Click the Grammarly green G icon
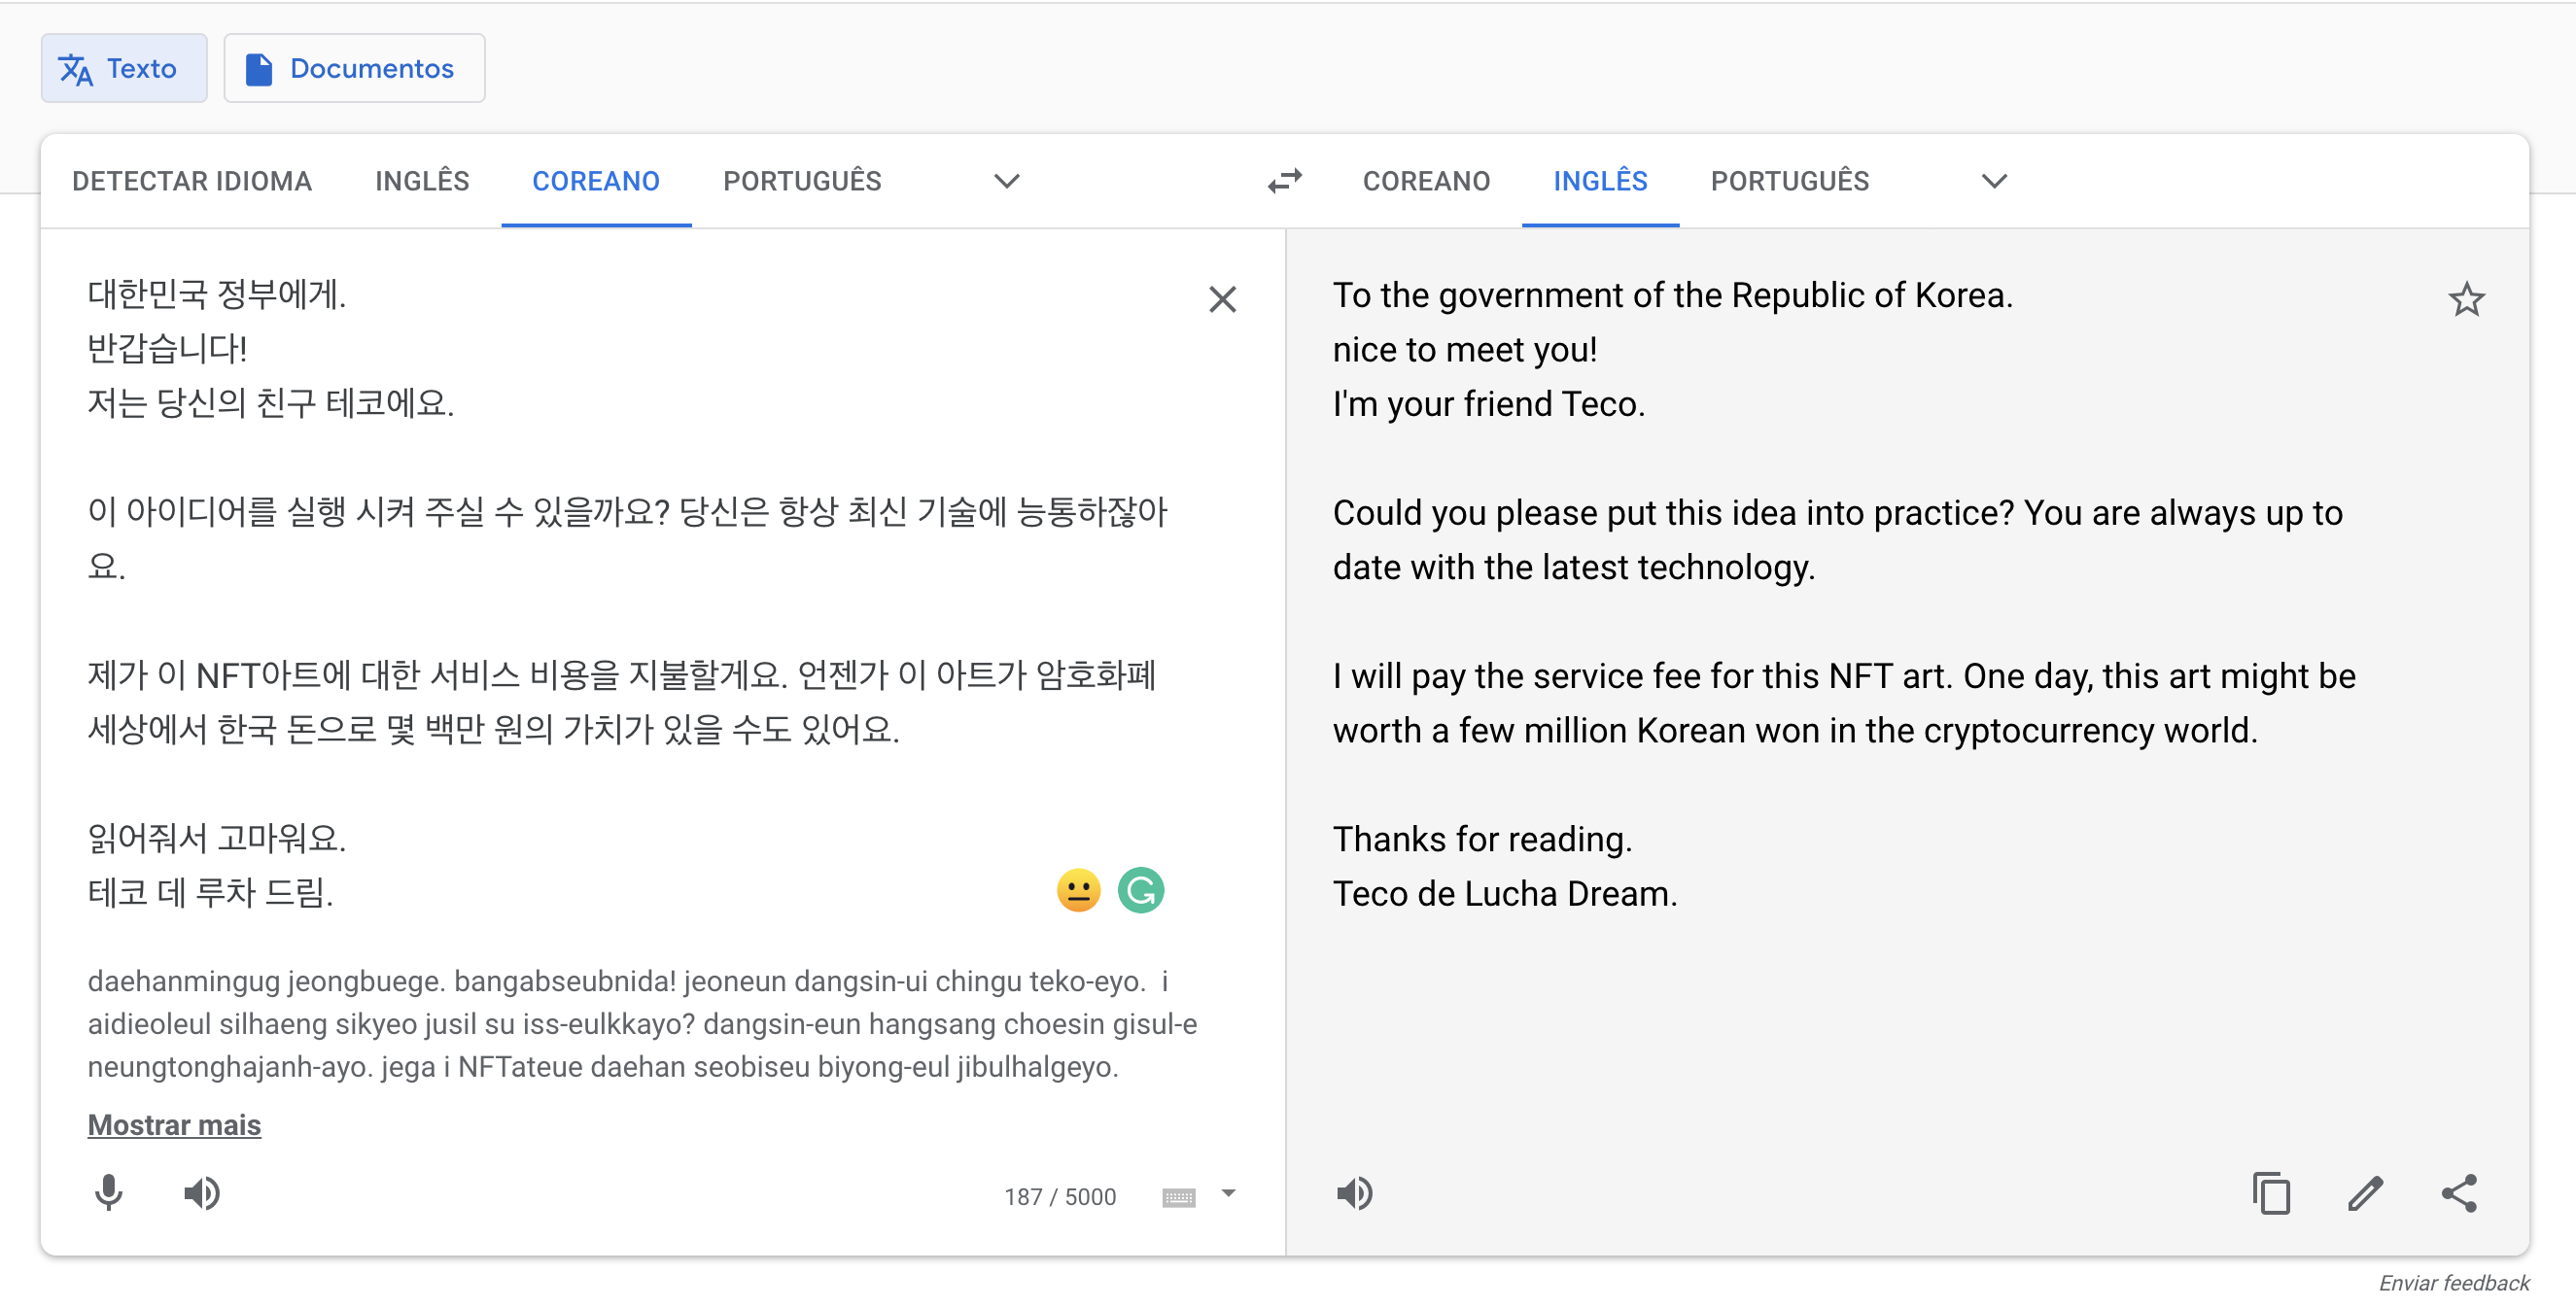This screenshot has height=1308, width=2576. (x=1141, y=890)
